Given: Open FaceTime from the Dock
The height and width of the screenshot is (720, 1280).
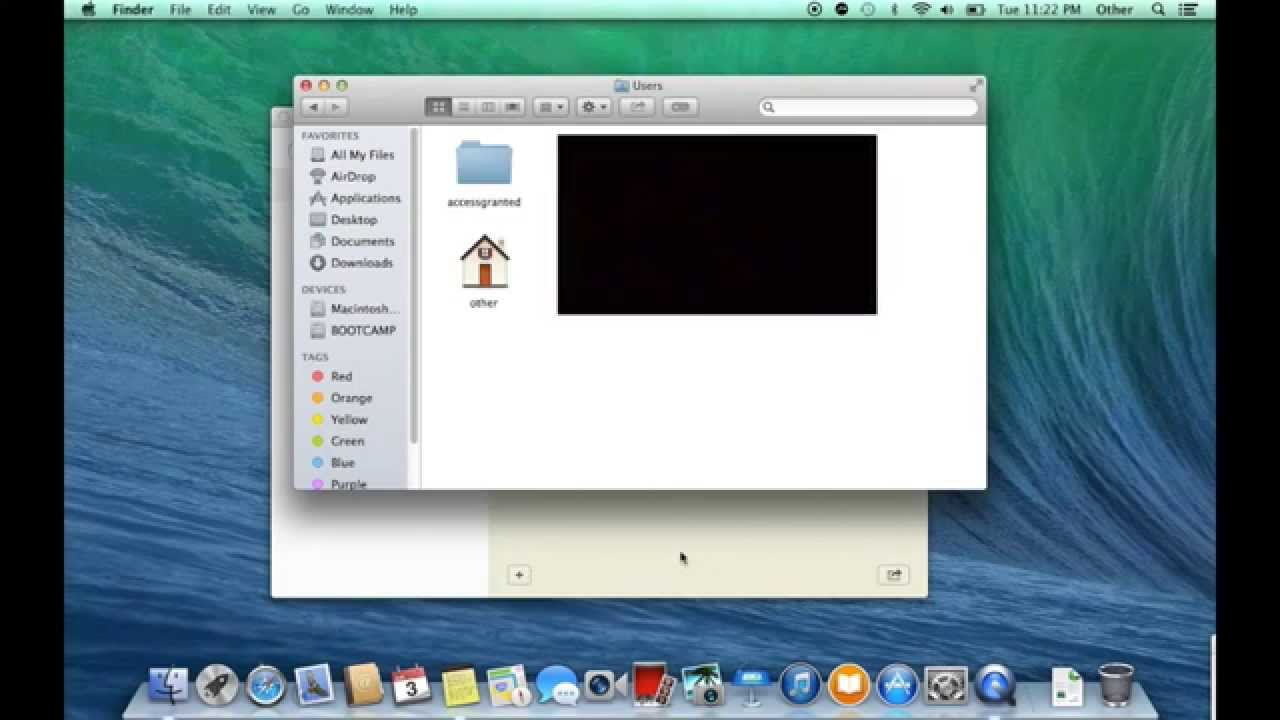Looking at the screenshot, I should (x=605, y=685).
